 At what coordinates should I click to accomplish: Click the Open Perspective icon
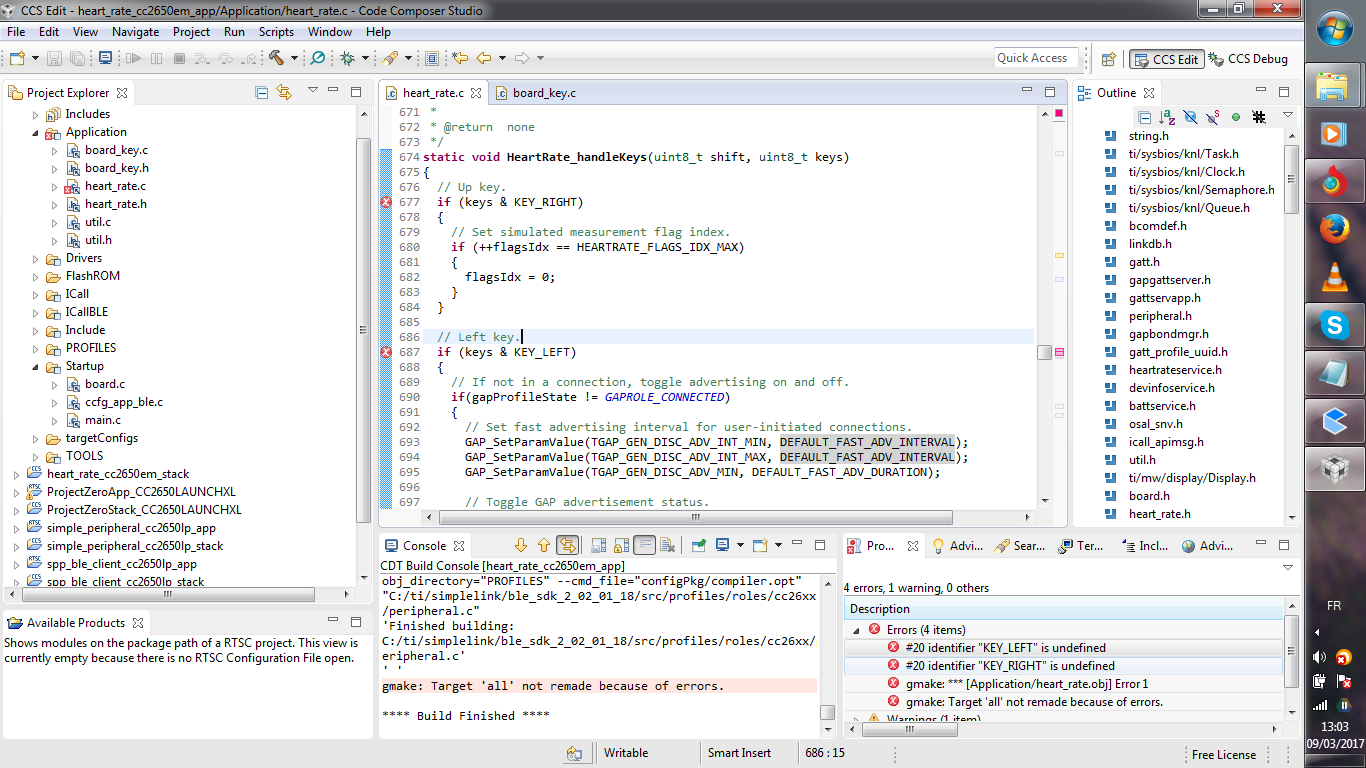coord(1108,59)
